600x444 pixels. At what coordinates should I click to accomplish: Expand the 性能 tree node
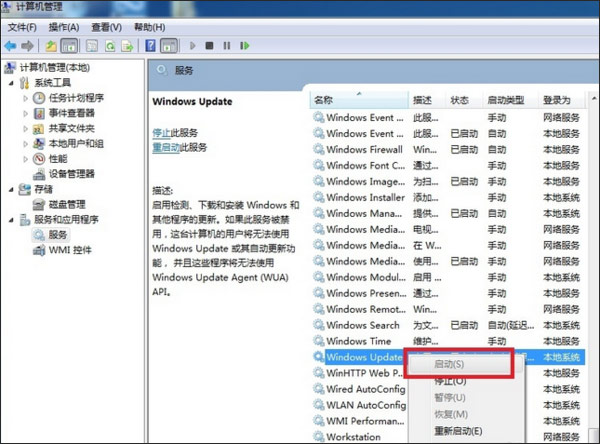pos(25,159)
